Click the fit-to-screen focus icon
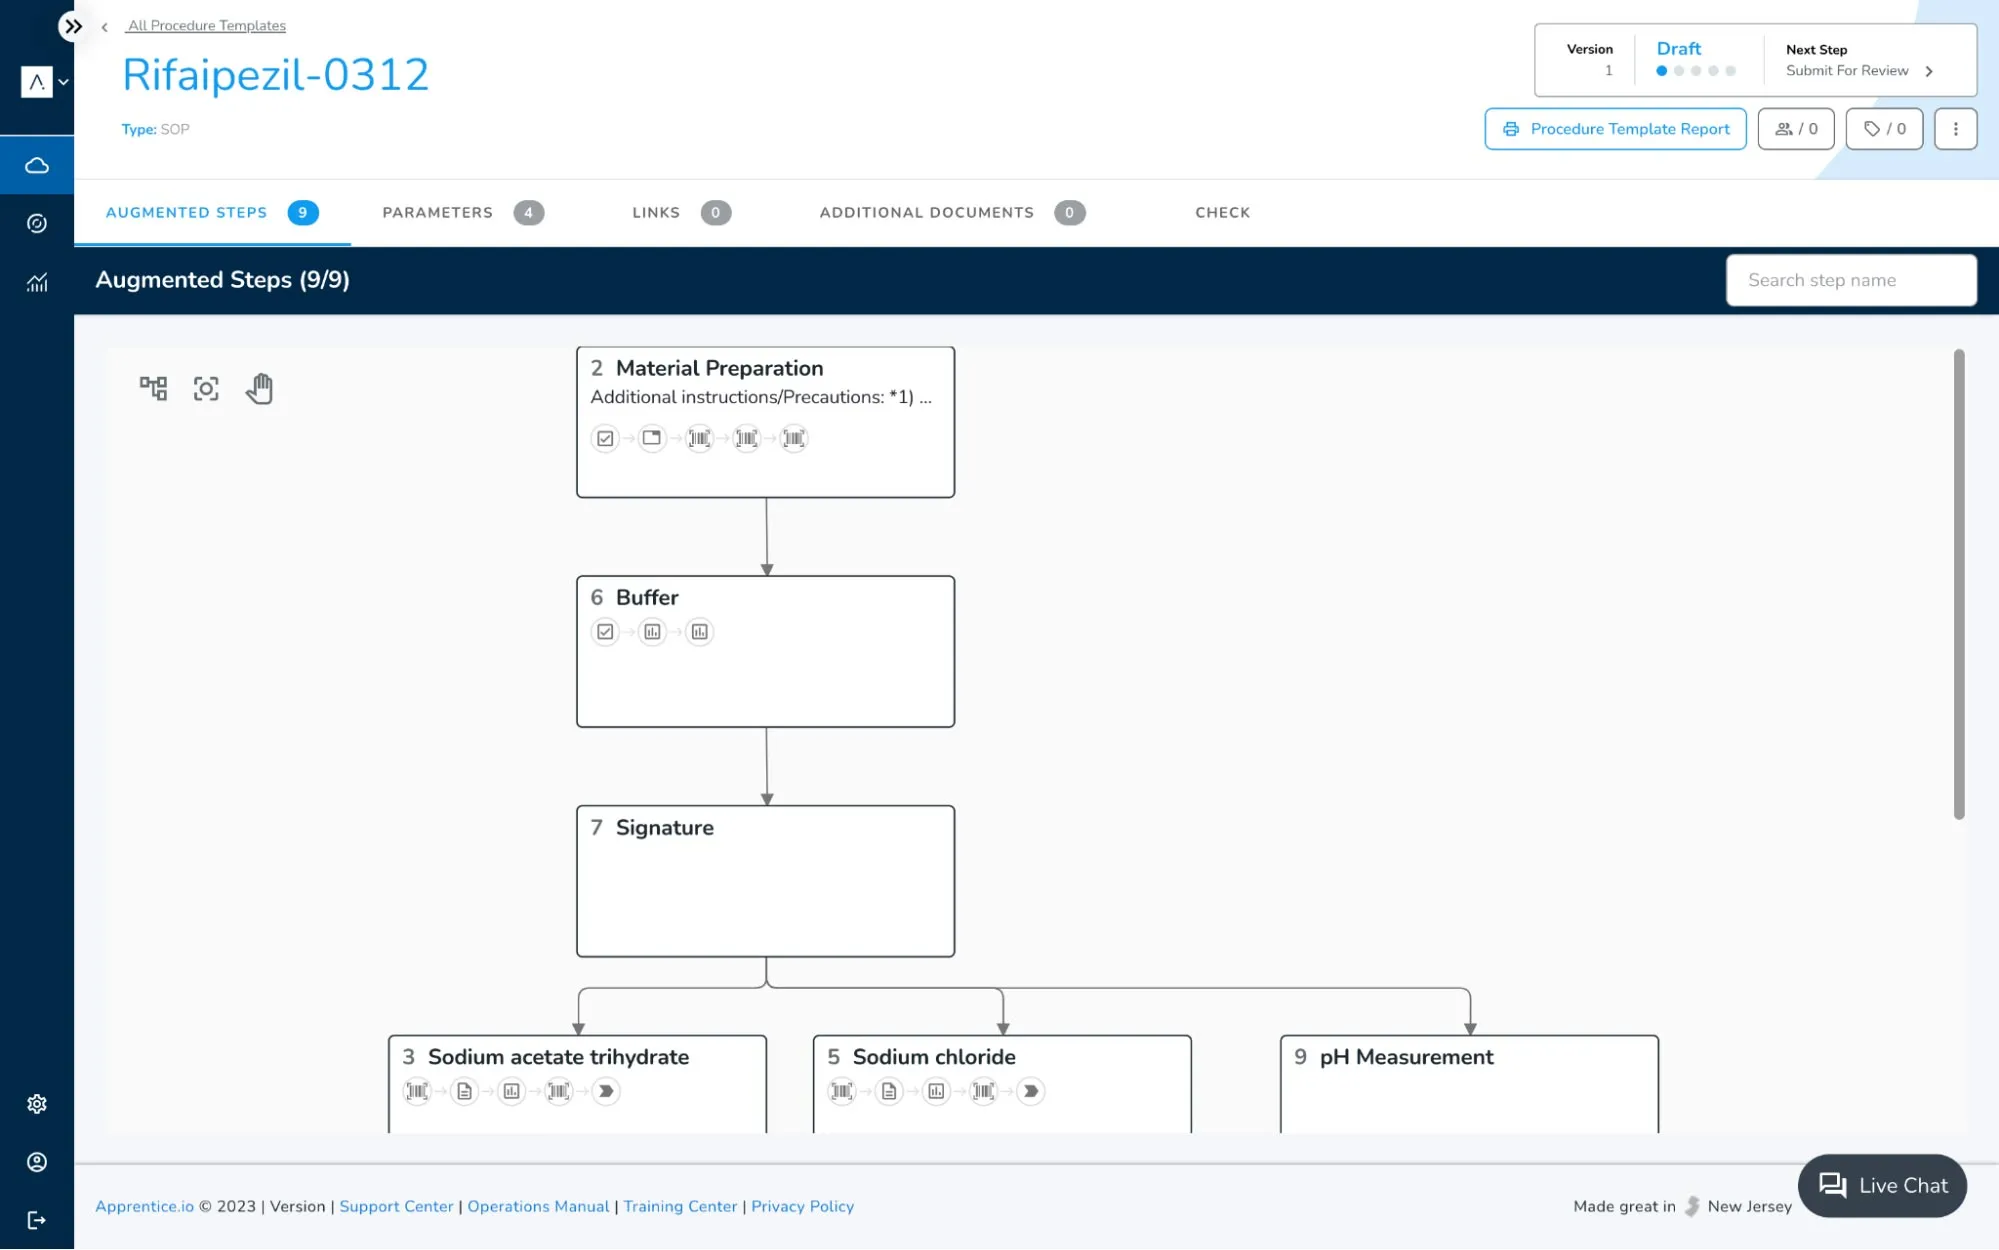This screenshot has width=1999, height=1250. 206,388
